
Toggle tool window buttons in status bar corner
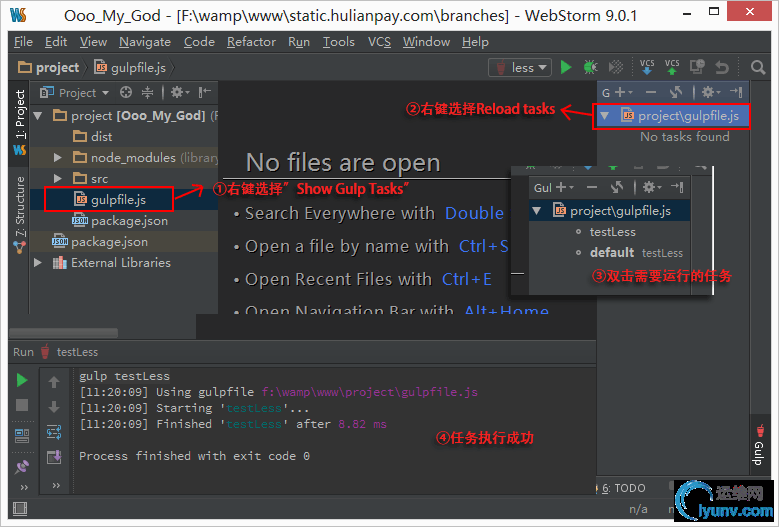tap(20, 509)
